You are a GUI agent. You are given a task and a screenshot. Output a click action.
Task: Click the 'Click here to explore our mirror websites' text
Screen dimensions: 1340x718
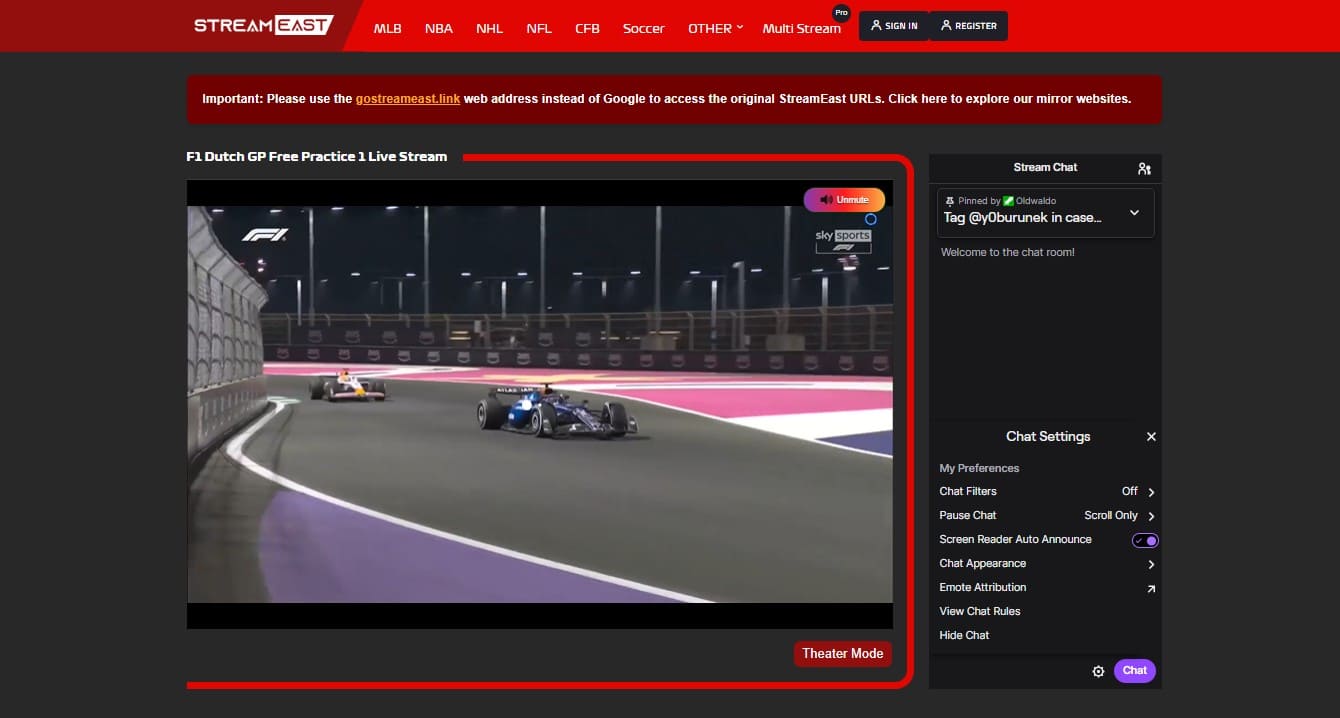coord(1010,99)
